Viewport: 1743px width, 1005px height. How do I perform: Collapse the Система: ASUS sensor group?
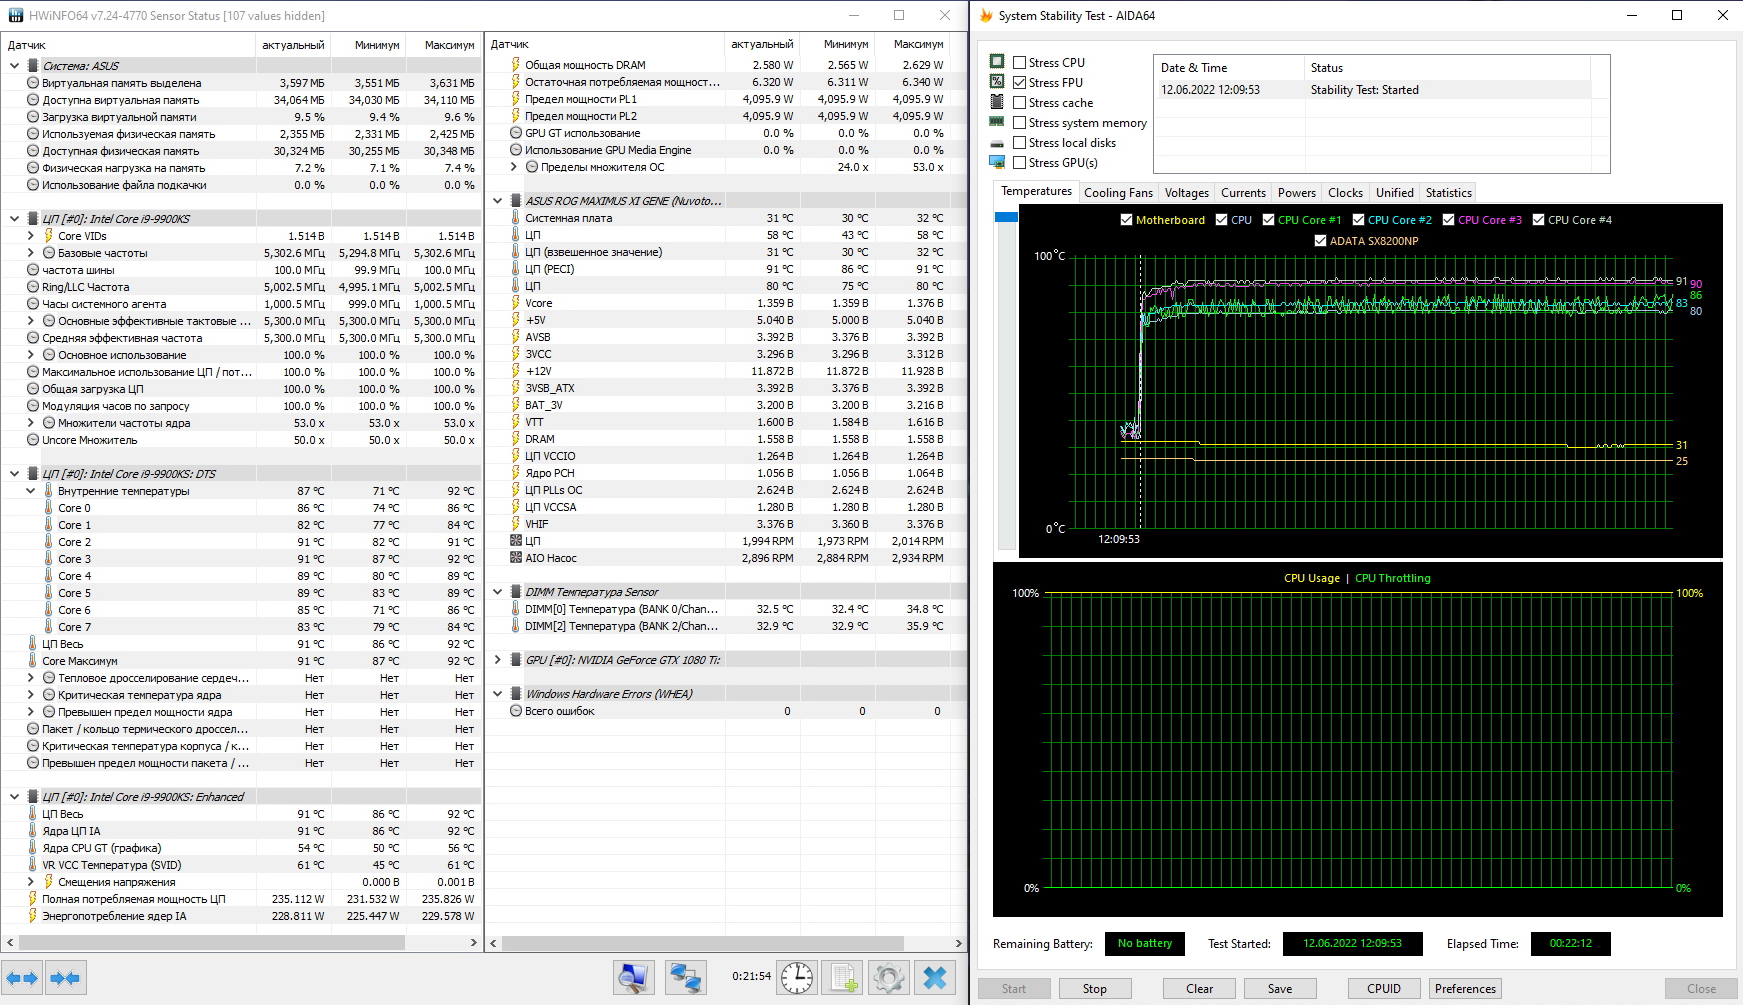(15, 66)
